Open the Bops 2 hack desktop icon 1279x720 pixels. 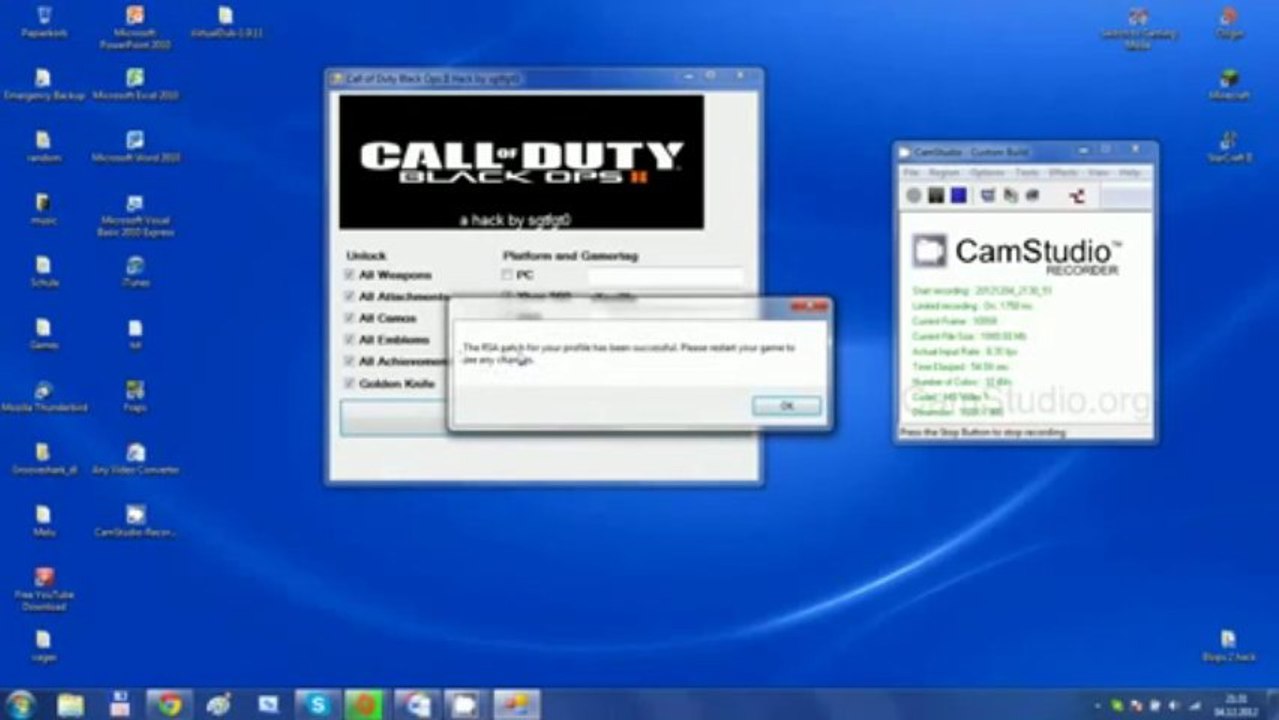coord(1229,645)
